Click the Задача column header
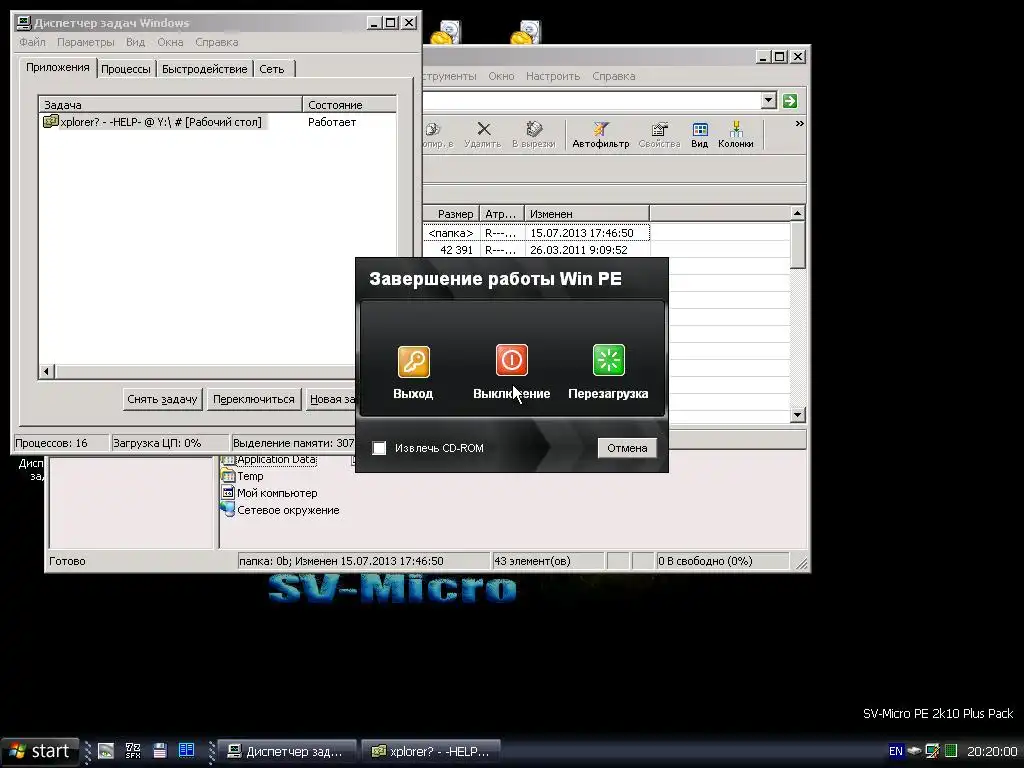 tap(170, 104)
